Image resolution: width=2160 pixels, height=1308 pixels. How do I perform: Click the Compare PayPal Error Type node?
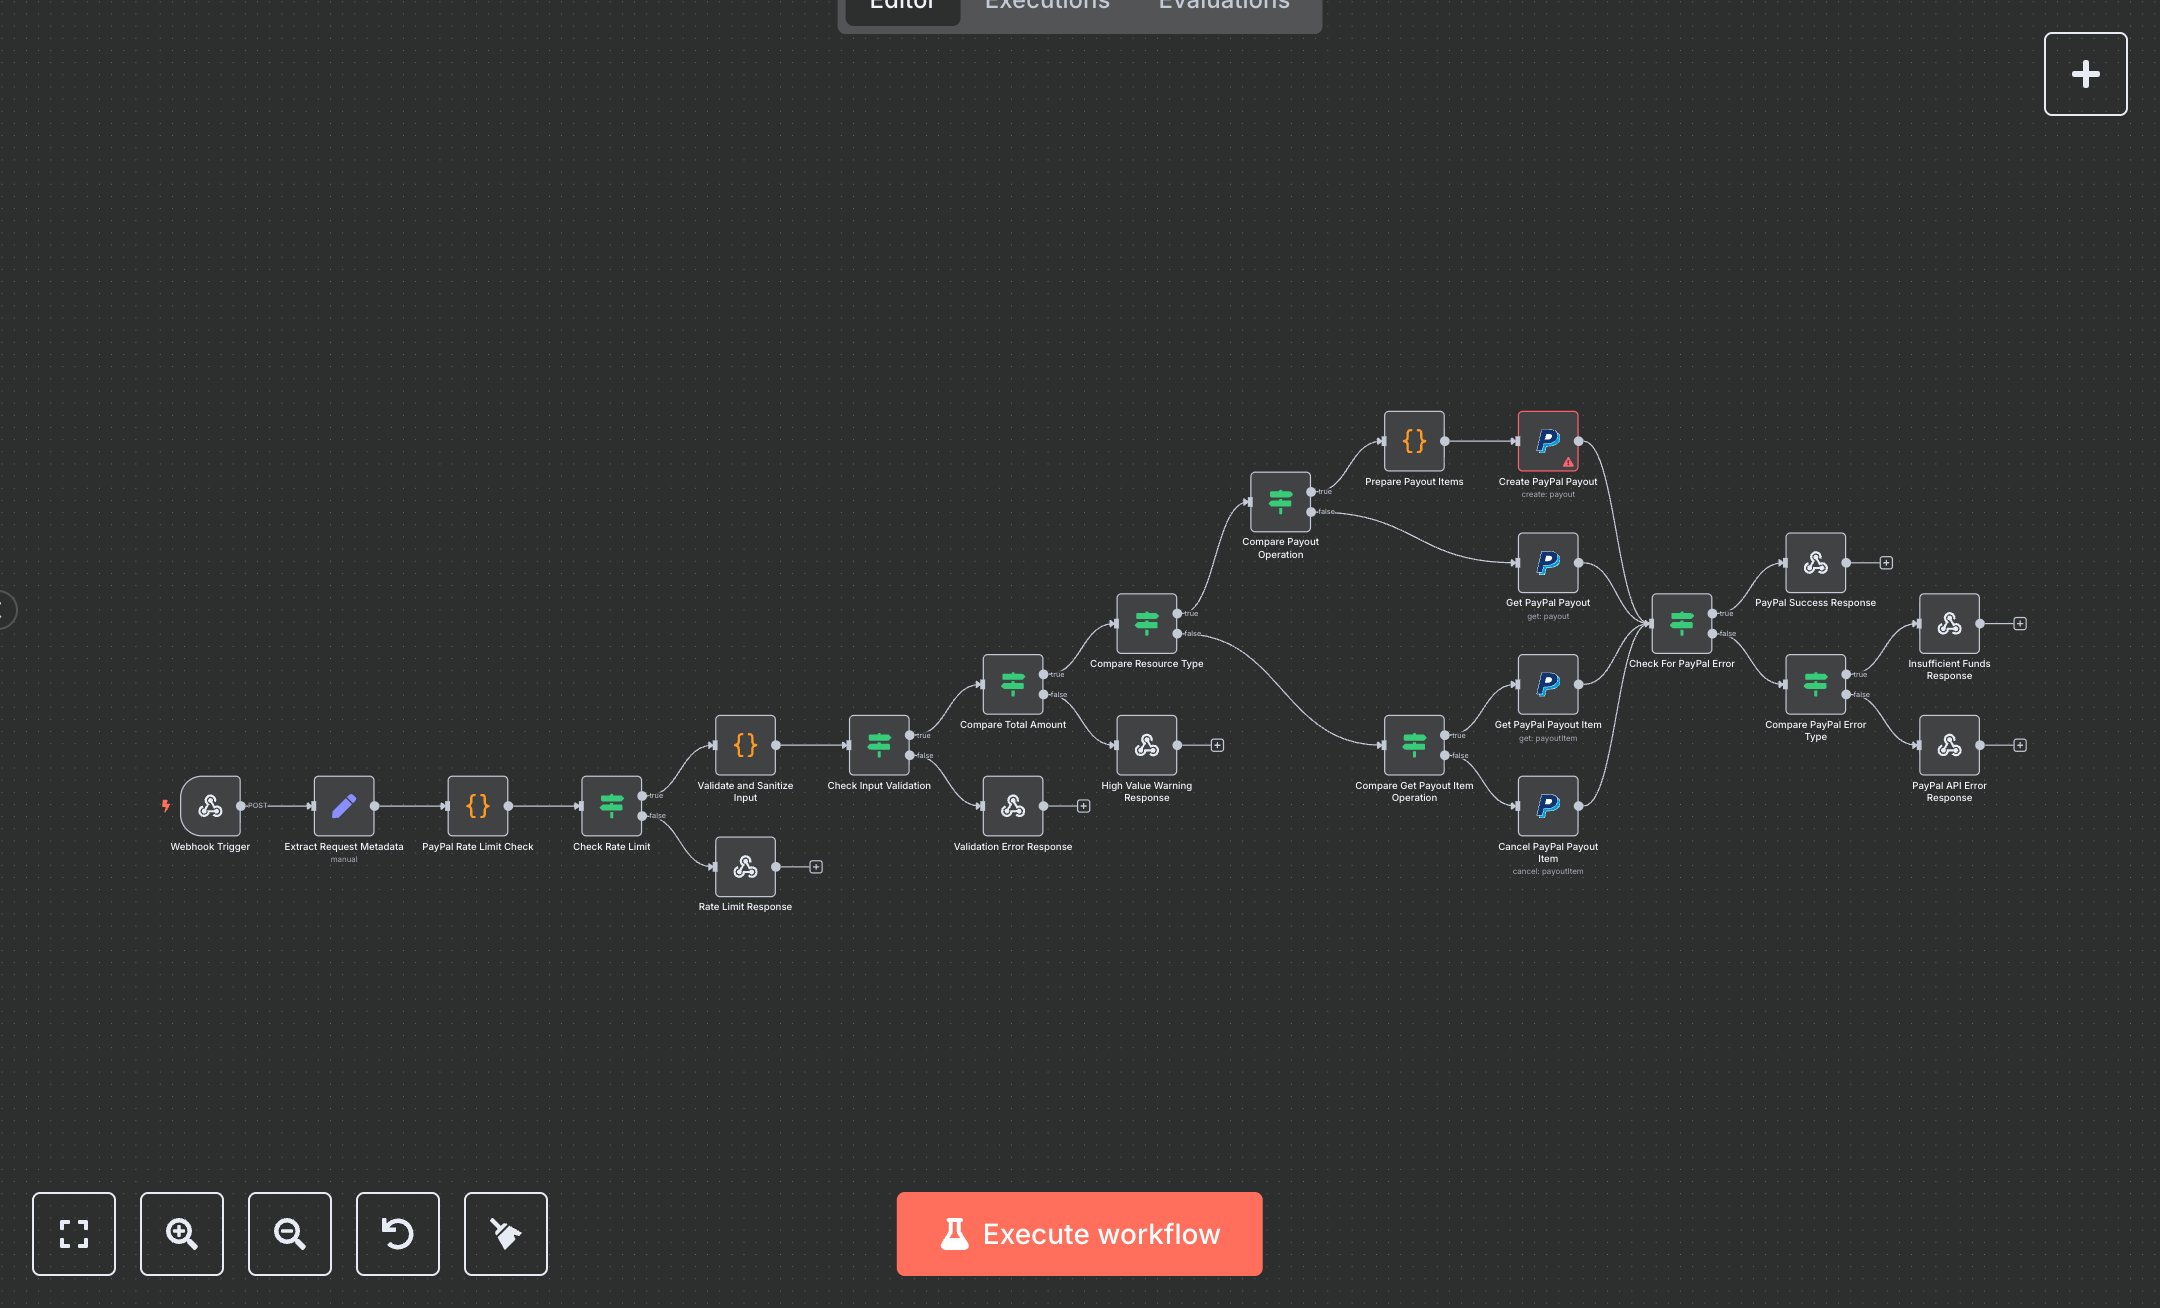tap(1814, 683)
